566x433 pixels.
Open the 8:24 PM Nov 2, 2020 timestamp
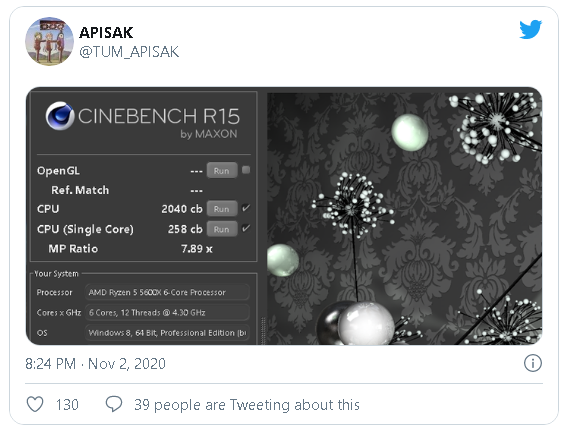95,364
